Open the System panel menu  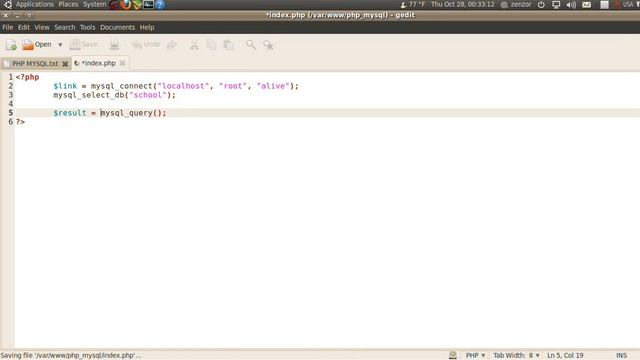coord(94,4)
